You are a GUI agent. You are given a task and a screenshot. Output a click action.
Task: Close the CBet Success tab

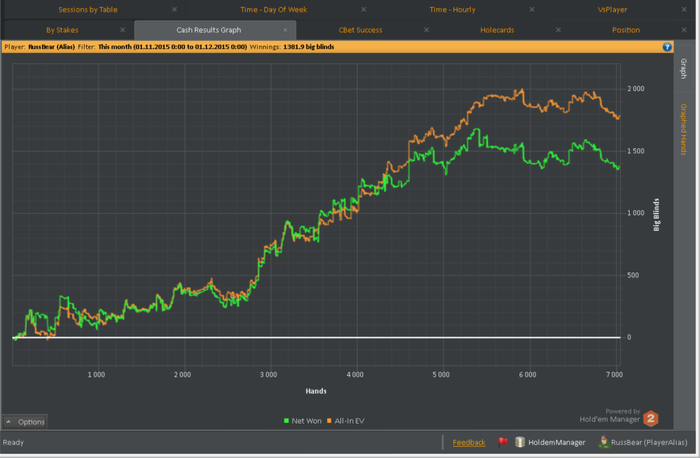click(x=426, y=30)
